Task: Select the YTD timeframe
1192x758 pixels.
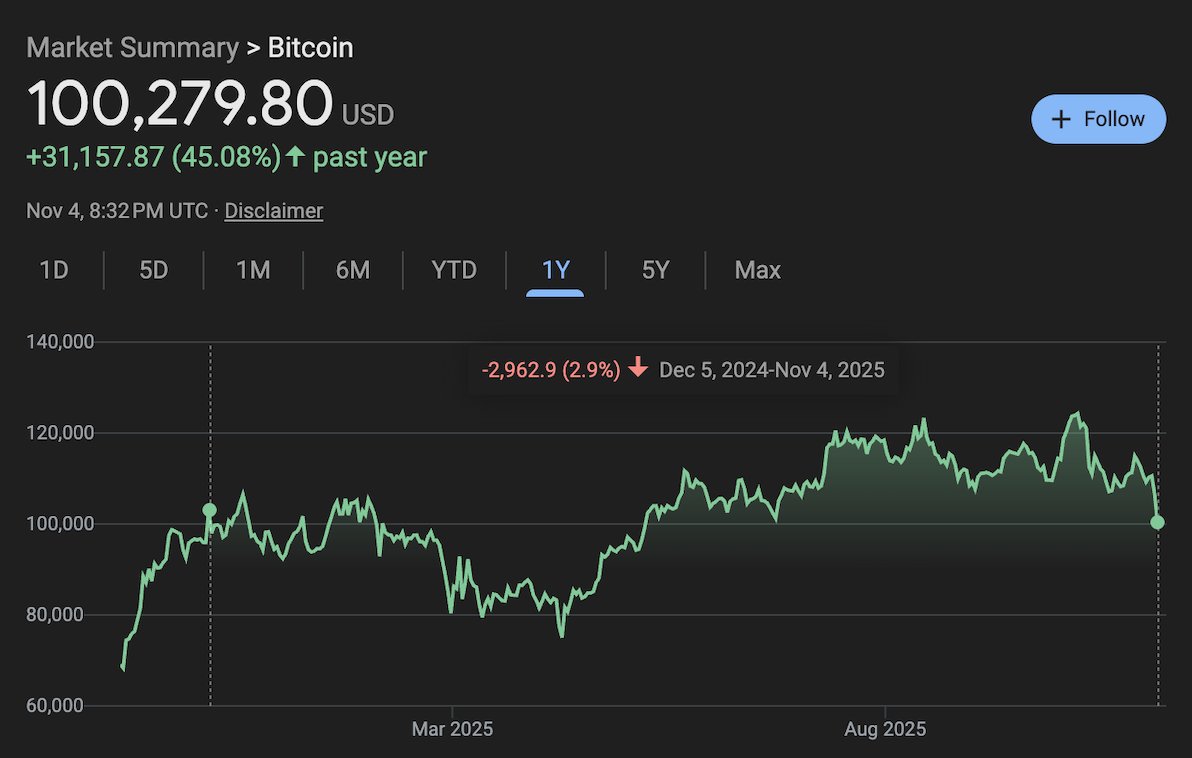Action: pos(455,270)
